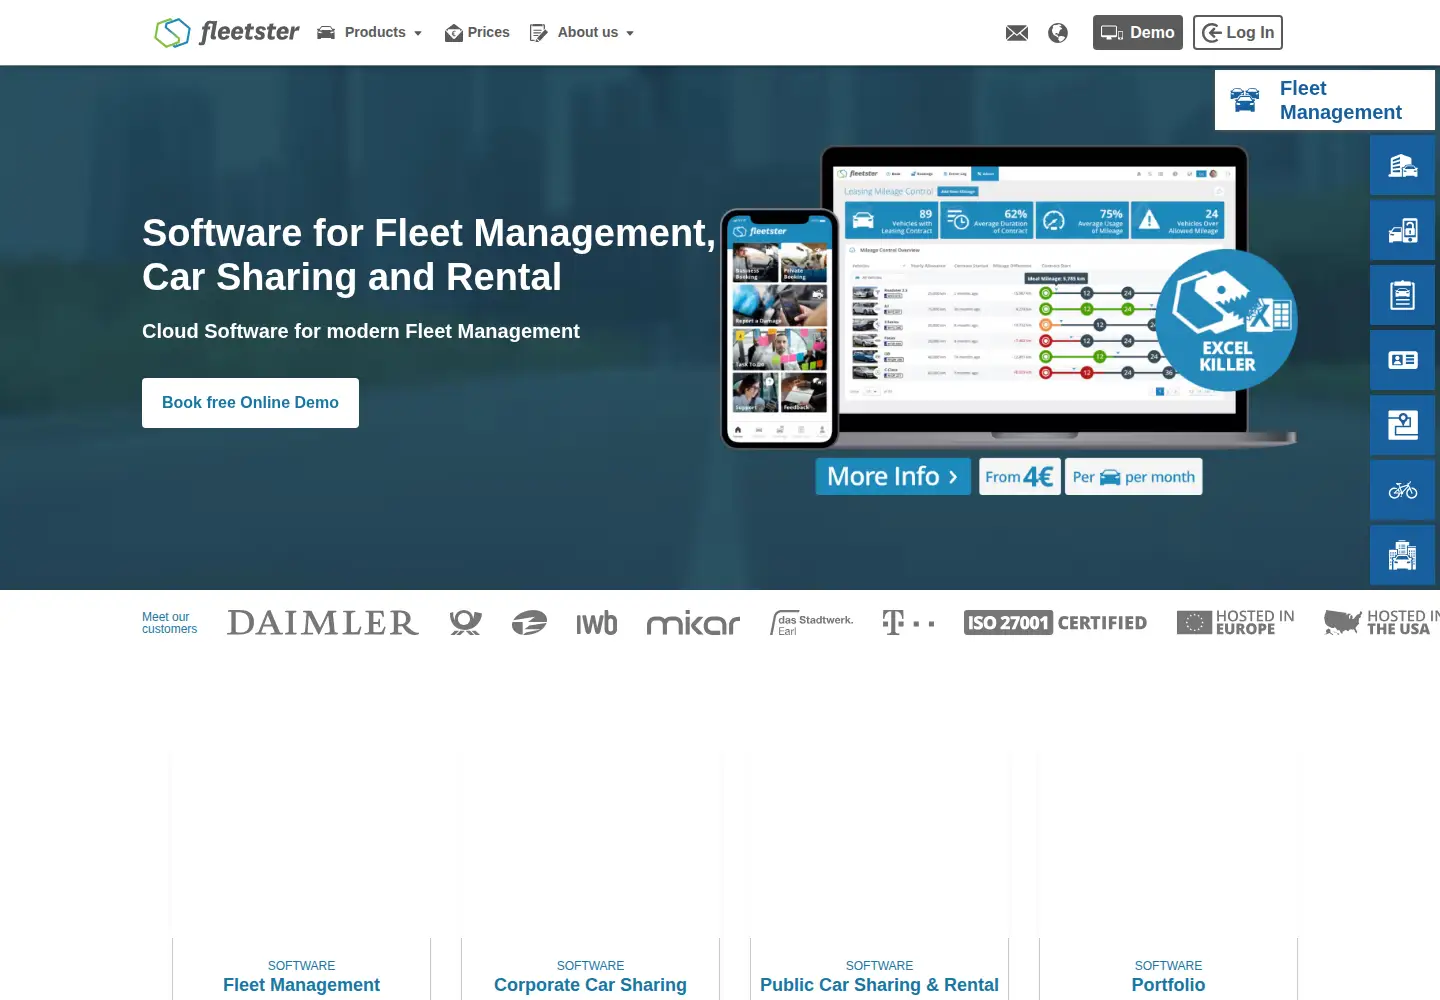Click the IWB logo
This screenshot has height=1000, width=1440.
tap(597, 623)
